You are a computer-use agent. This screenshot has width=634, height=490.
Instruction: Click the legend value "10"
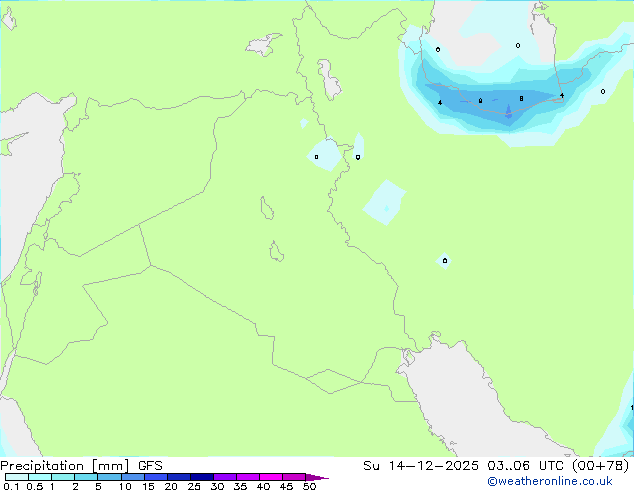pyautogui.click(x=125, y=486)
